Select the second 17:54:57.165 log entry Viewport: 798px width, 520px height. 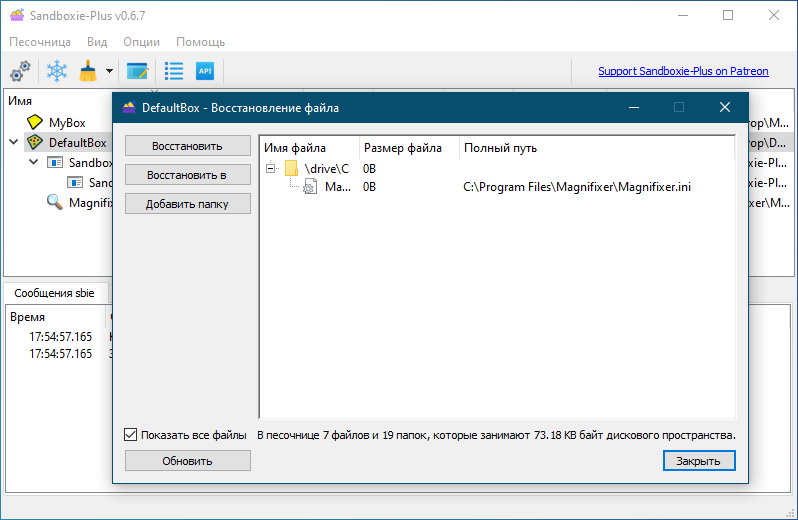[x=61, y=354]
